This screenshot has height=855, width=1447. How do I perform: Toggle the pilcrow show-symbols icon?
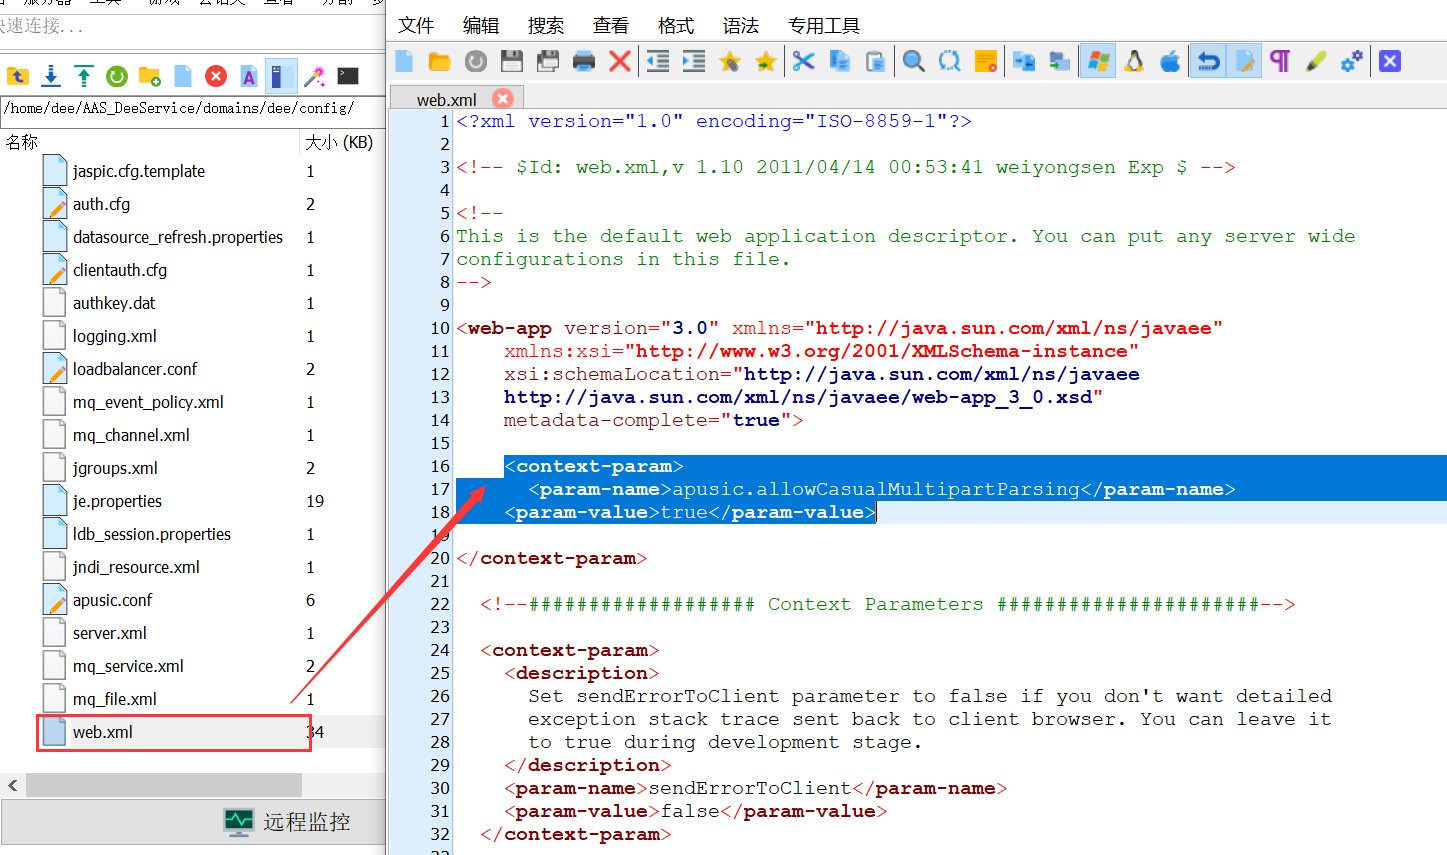(x=1280, y=62)
